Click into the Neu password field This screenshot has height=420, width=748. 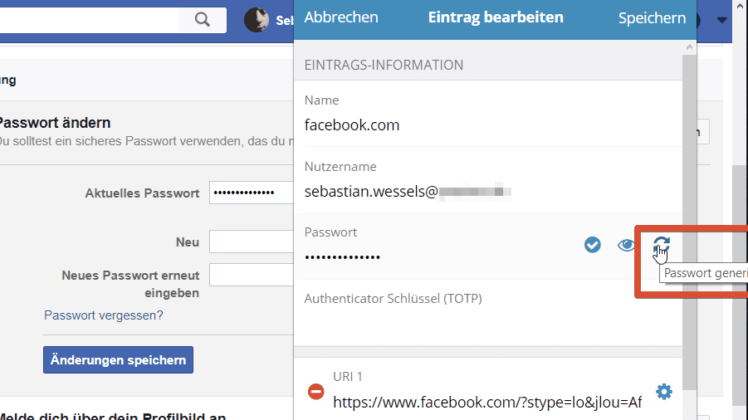coord(250,241)
